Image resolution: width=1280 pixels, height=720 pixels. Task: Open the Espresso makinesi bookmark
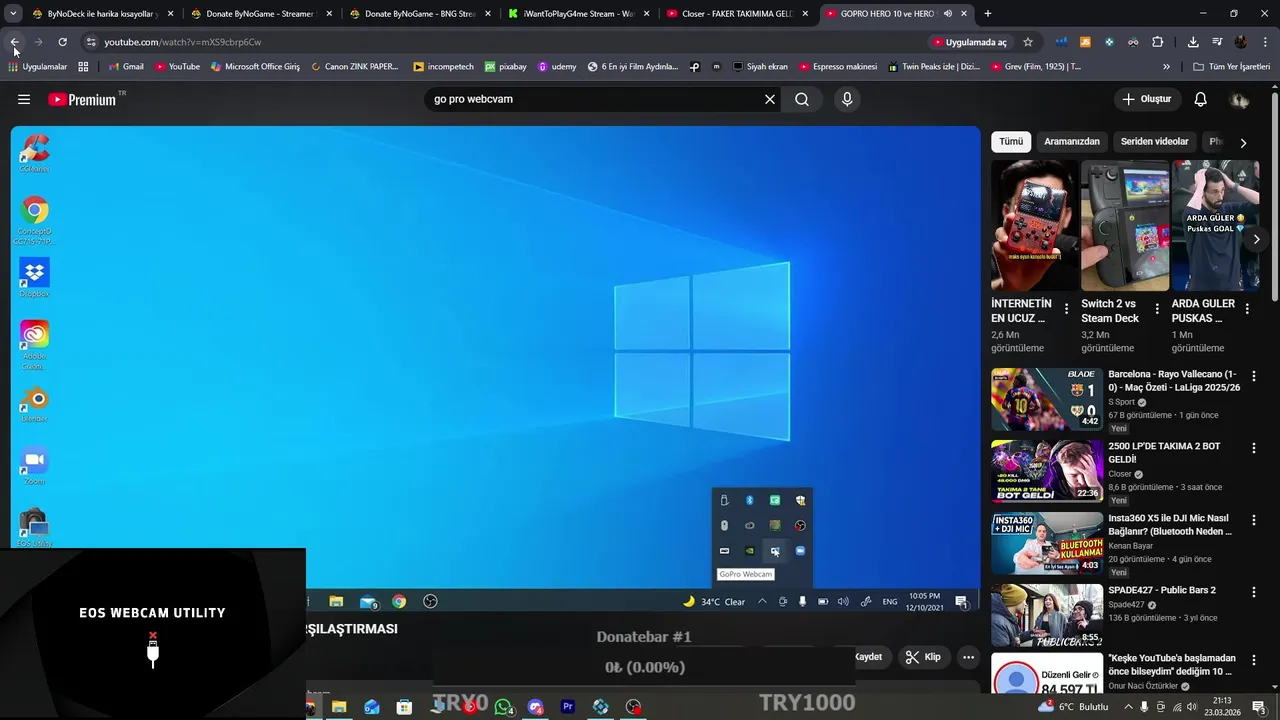[x=838, y=67]
